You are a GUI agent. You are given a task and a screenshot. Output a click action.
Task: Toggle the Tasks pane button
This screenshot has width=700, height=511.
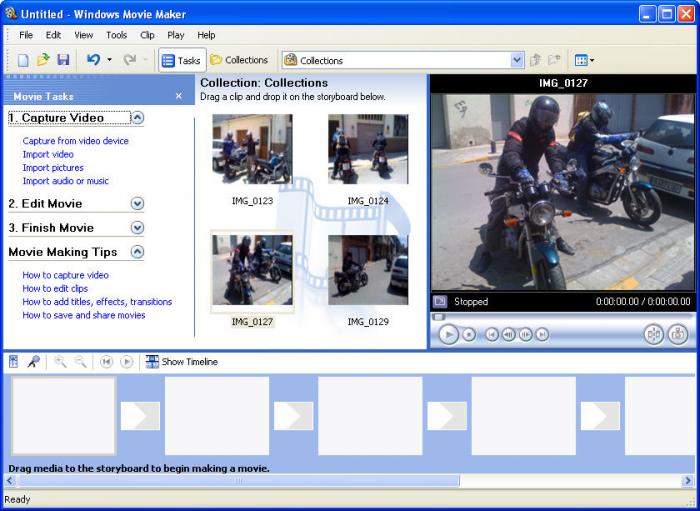(181, 60)
